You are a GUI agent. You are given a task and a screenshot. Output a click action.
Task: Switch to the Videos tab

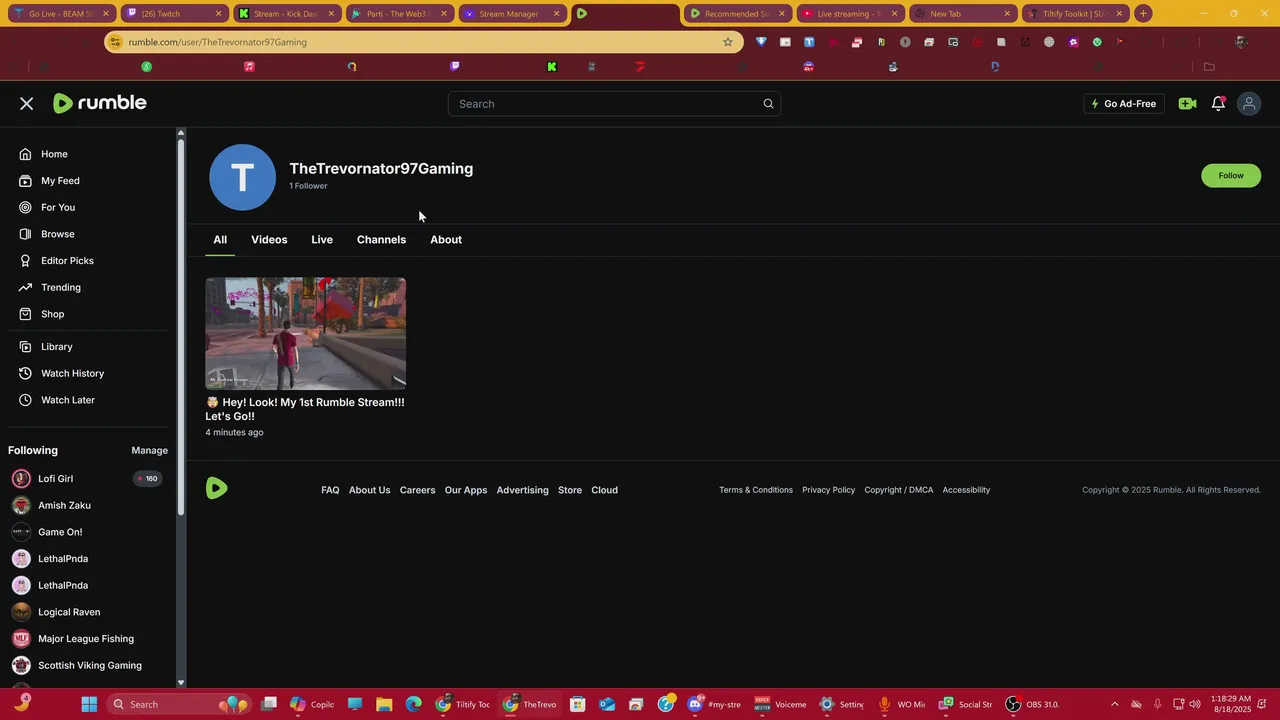click(269, 240)
